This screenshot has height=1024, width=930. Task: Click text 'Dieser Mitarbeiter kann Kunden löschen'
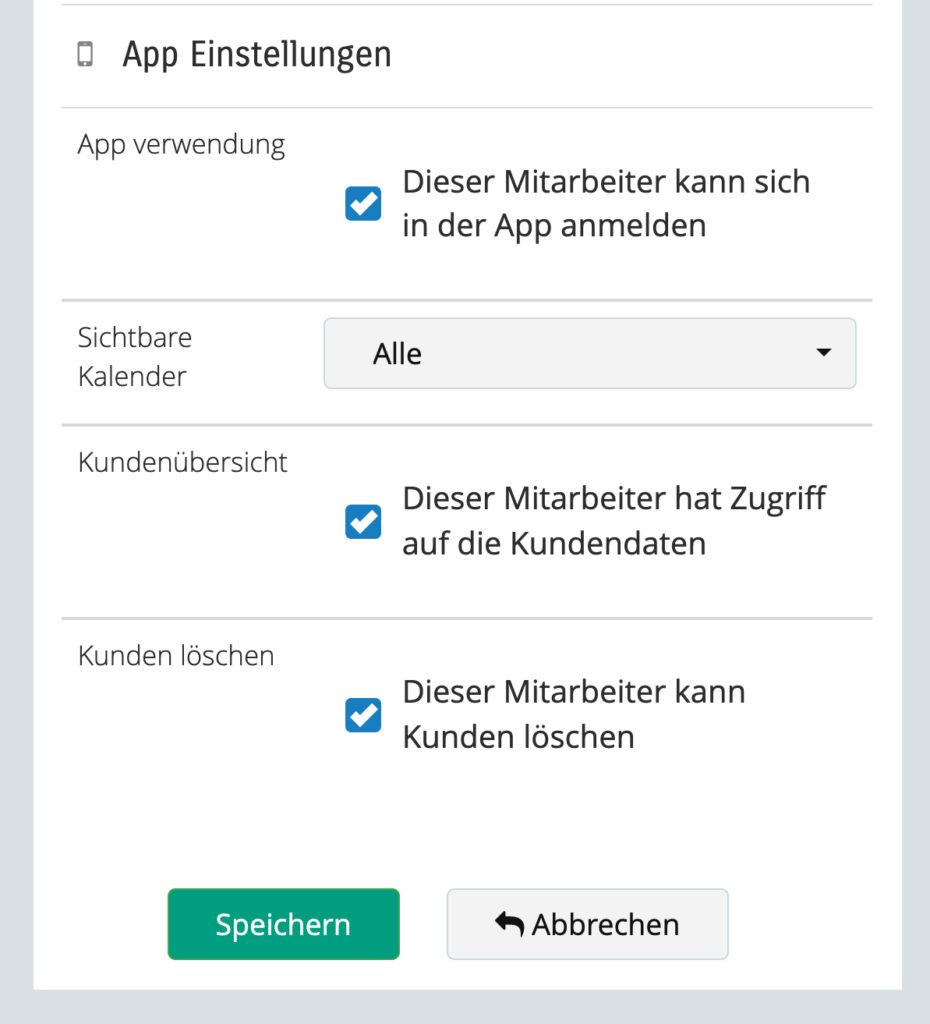pyautogui.click(x=573, y=715)
